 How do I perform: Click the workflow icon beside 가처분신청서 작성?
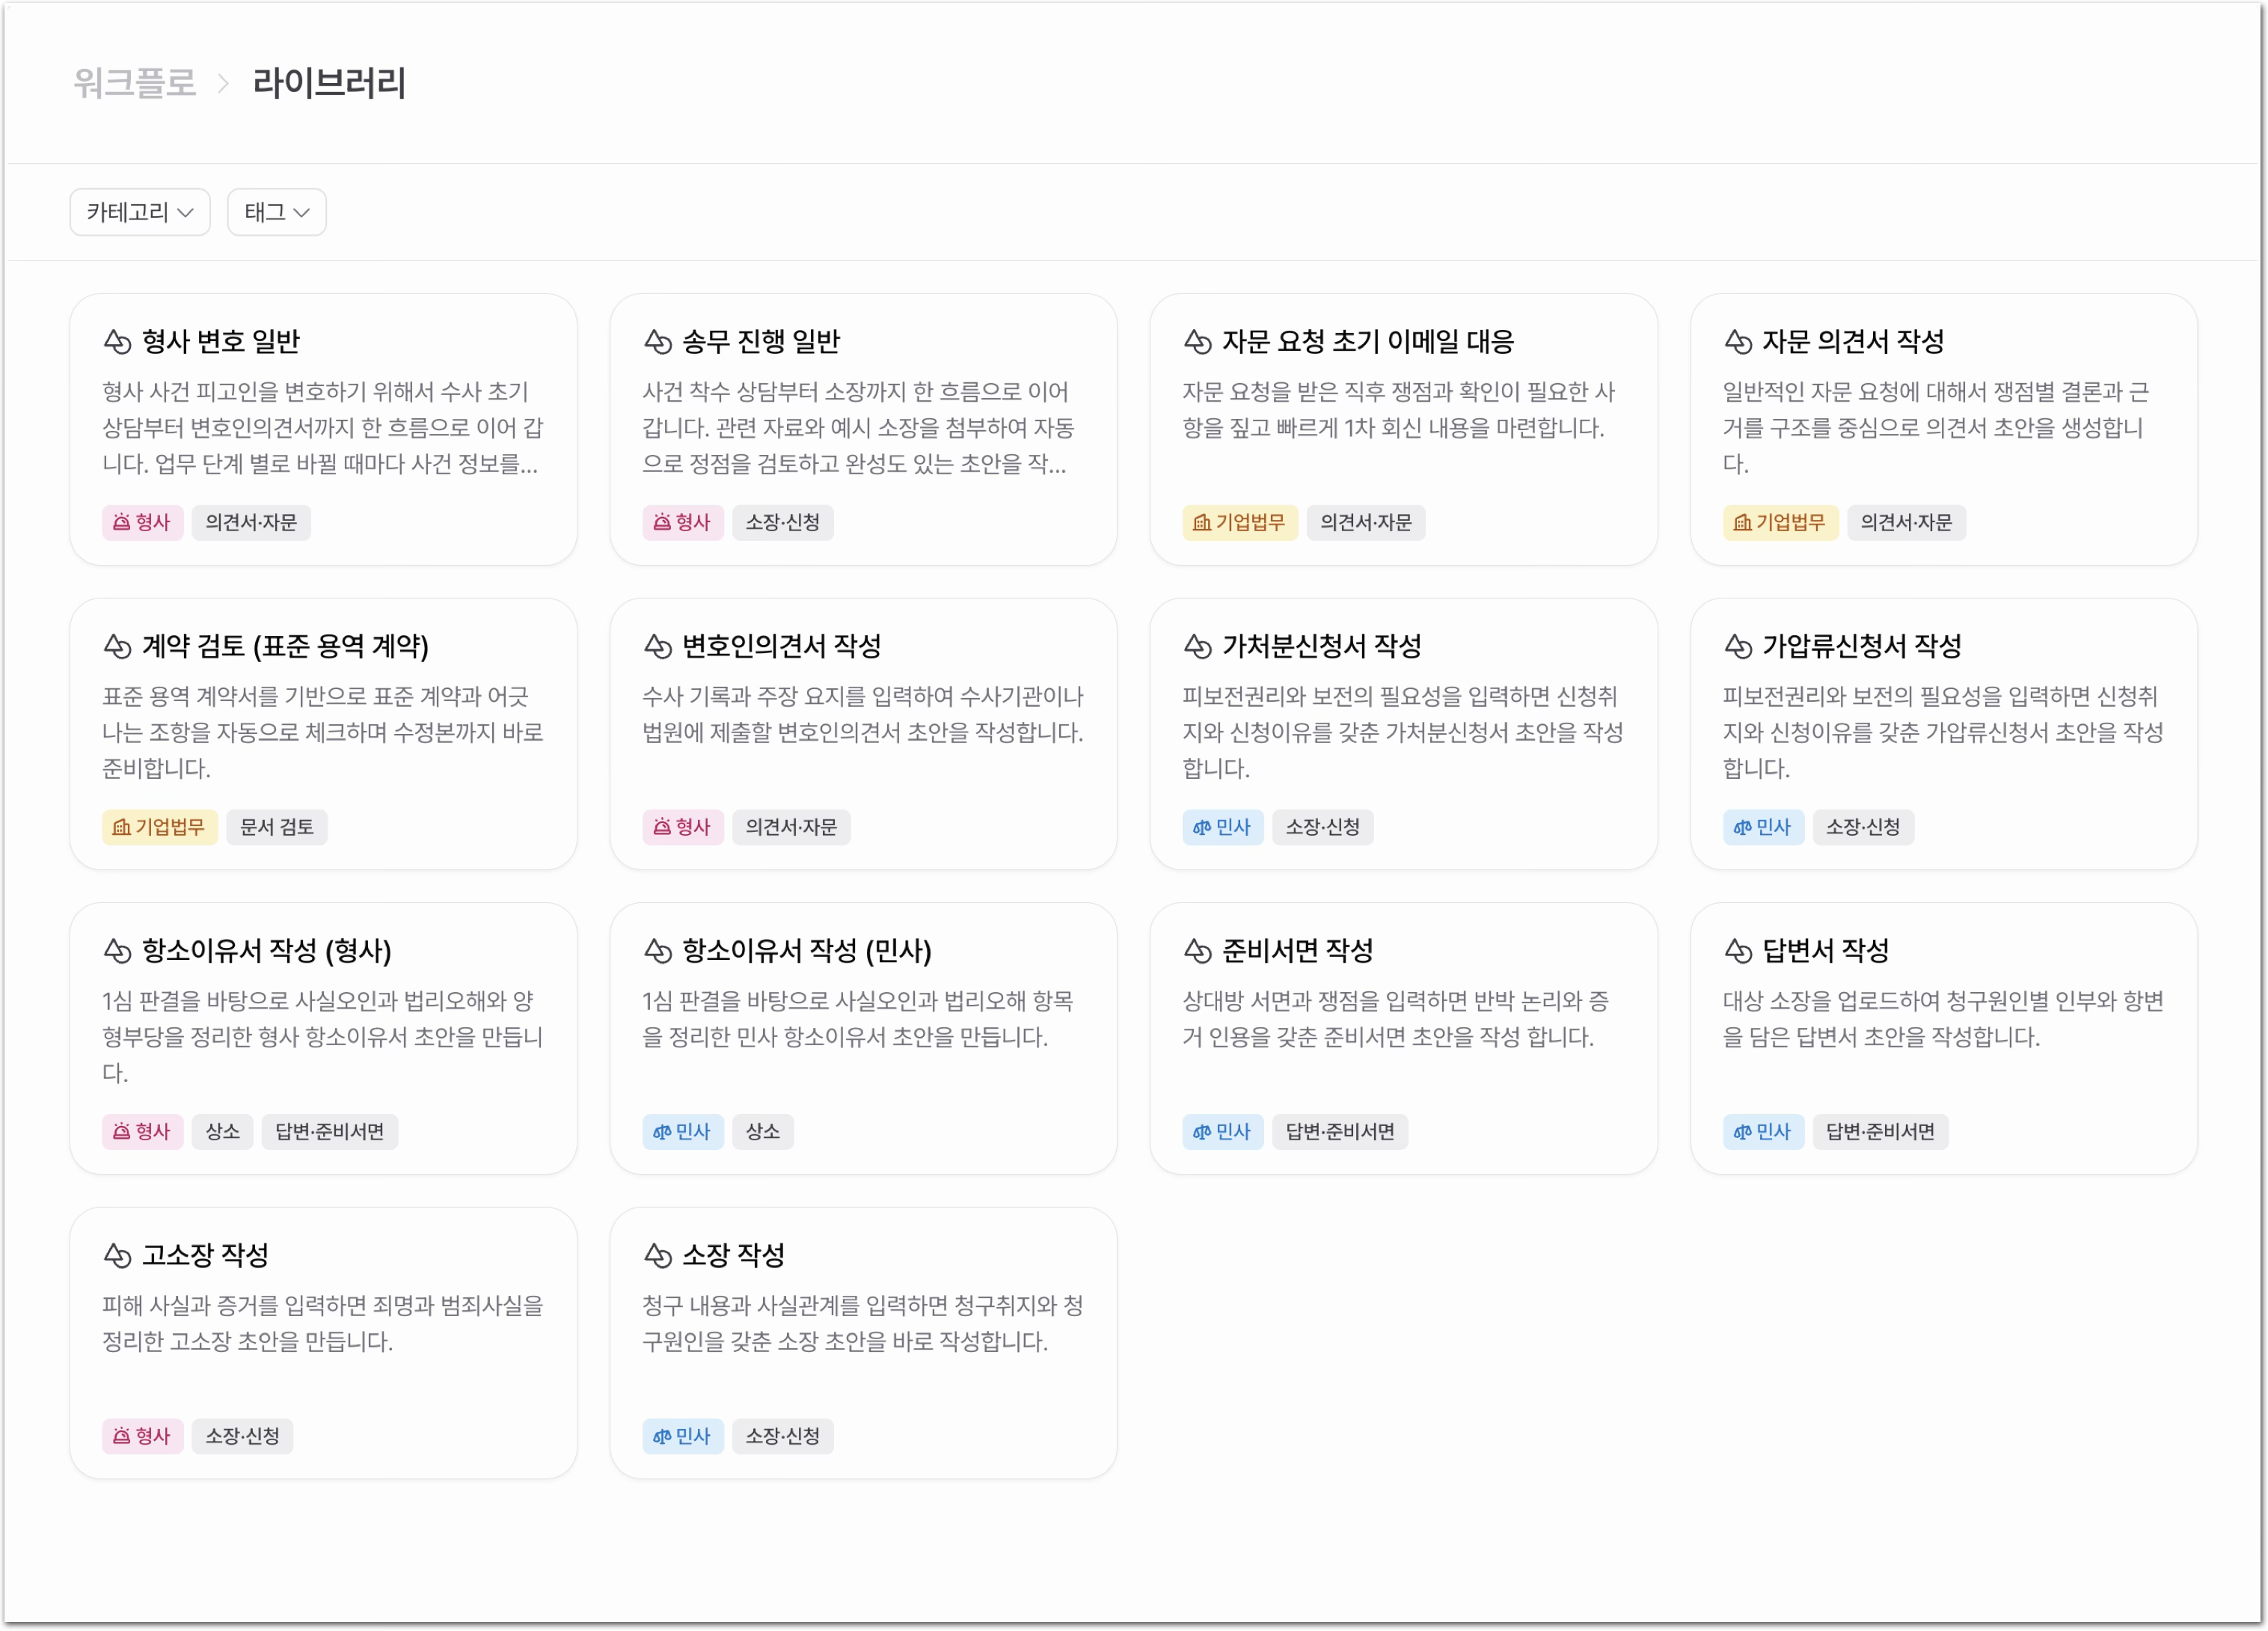(1197, 647)
